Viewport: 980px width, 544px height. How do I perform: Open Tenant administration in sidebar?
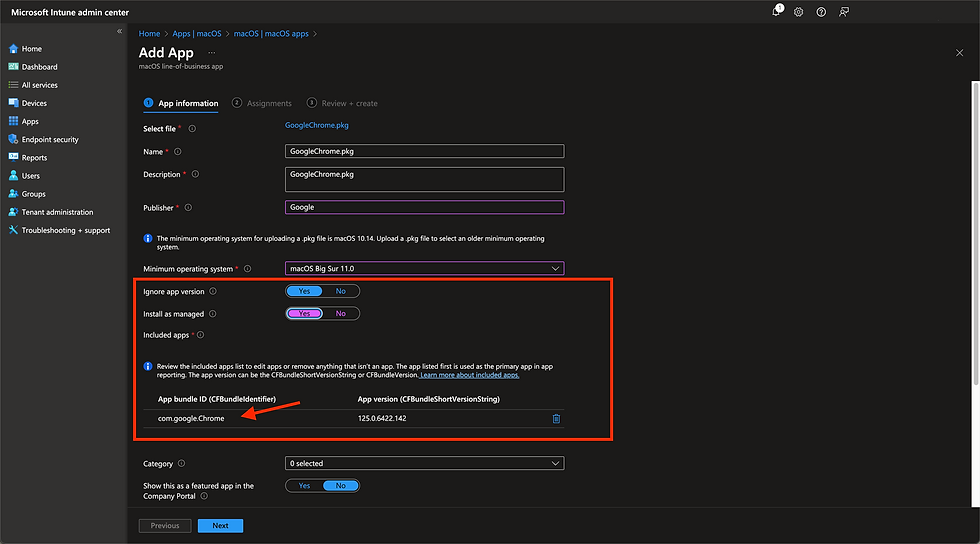(x=58, y=212)
